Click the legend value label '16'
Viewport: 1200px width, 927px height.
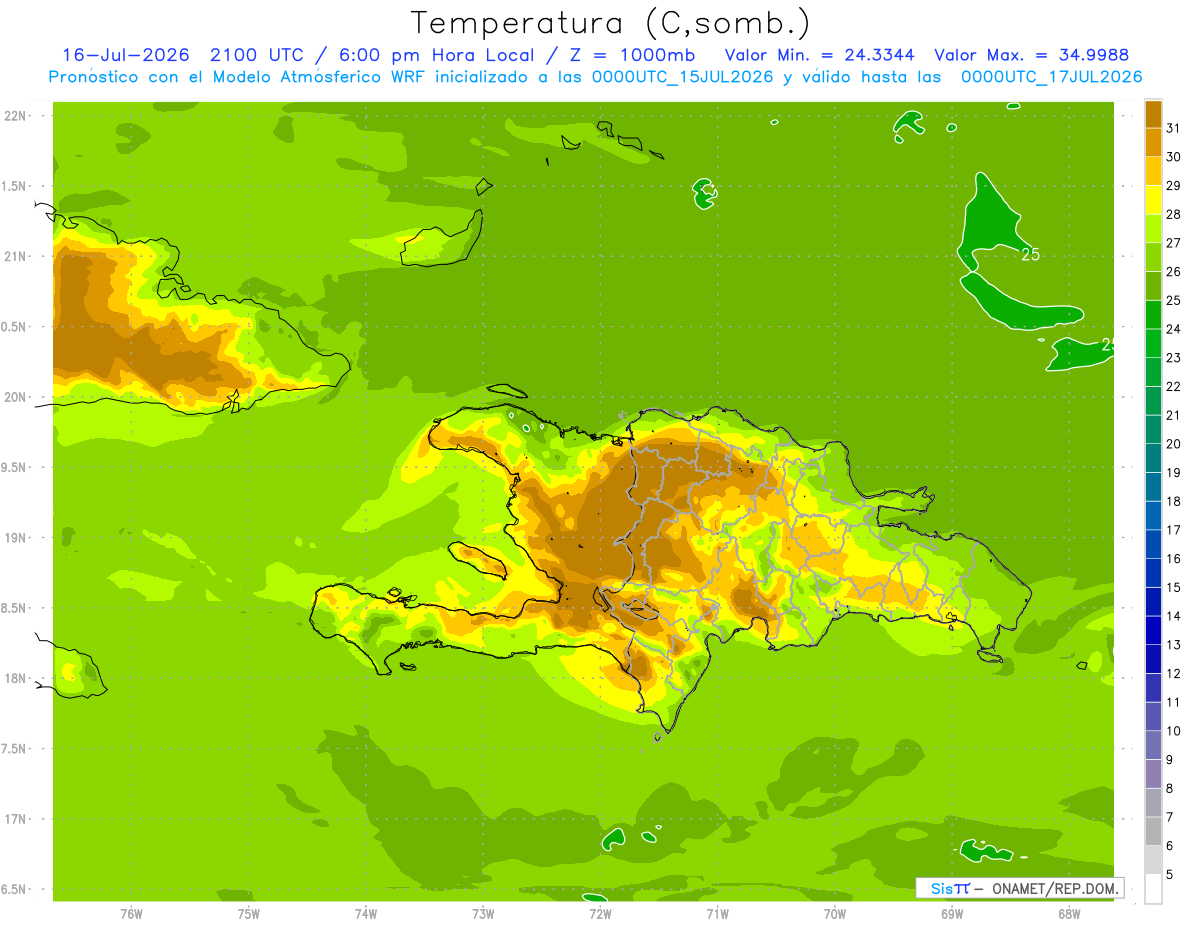coord(1174,558)
